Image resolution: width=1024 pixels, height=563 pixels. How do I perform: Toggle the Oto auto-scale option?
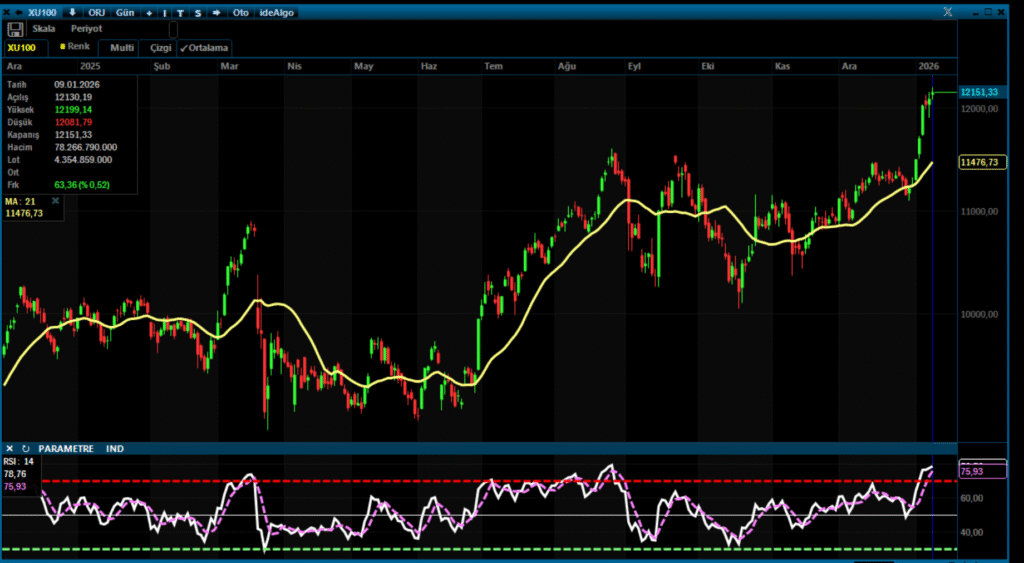coord(241,12)
